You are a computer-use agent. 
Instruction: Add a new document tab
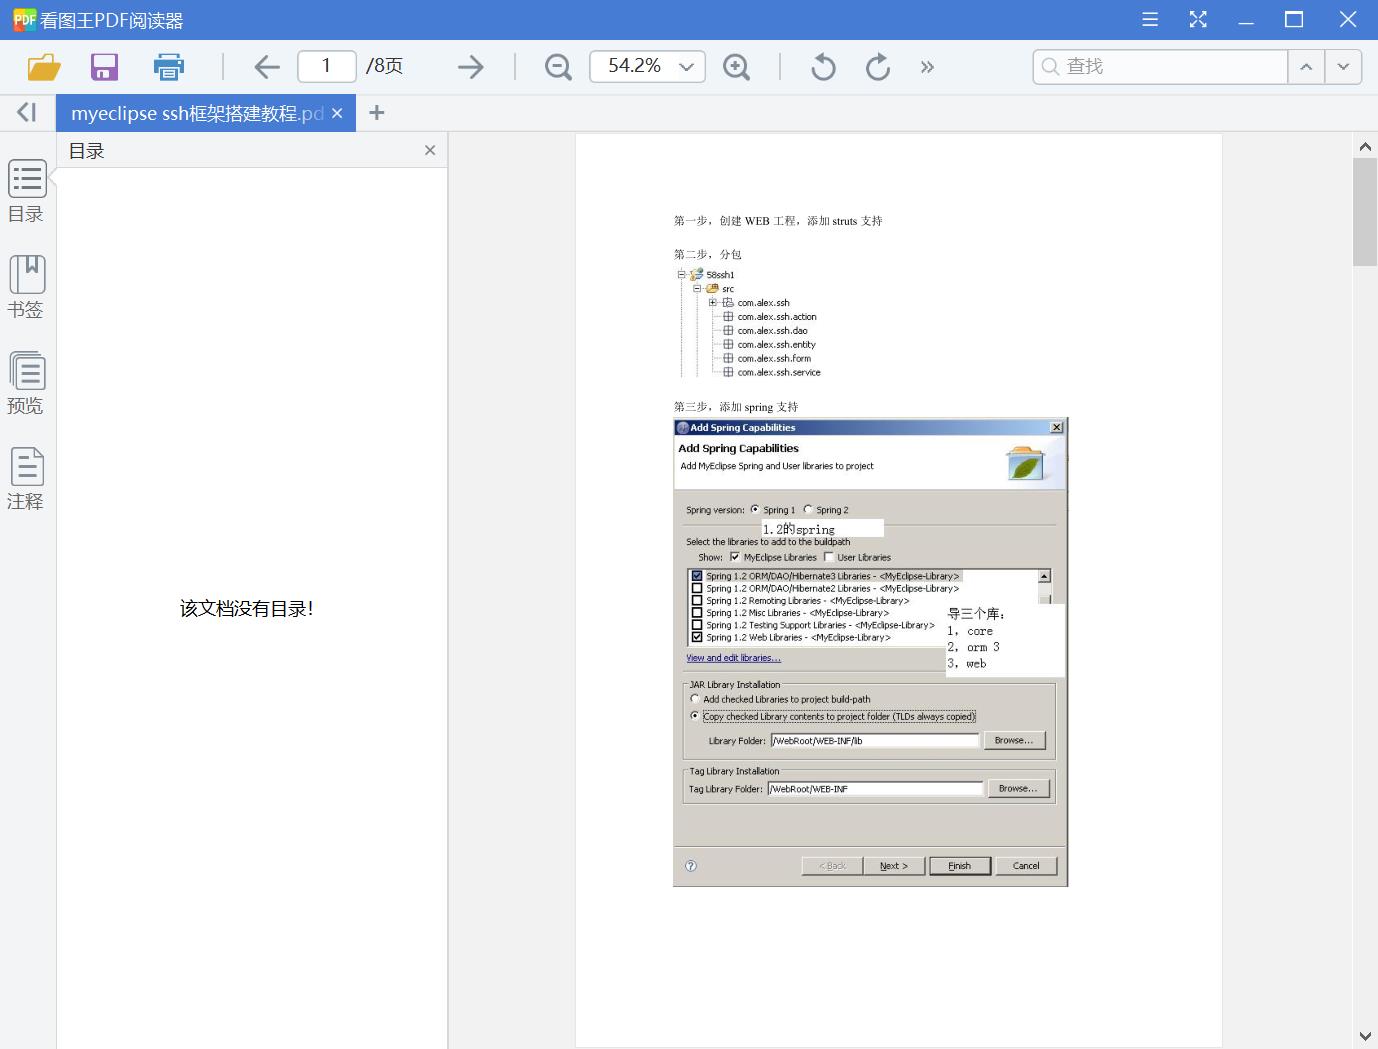pos(376,113)
